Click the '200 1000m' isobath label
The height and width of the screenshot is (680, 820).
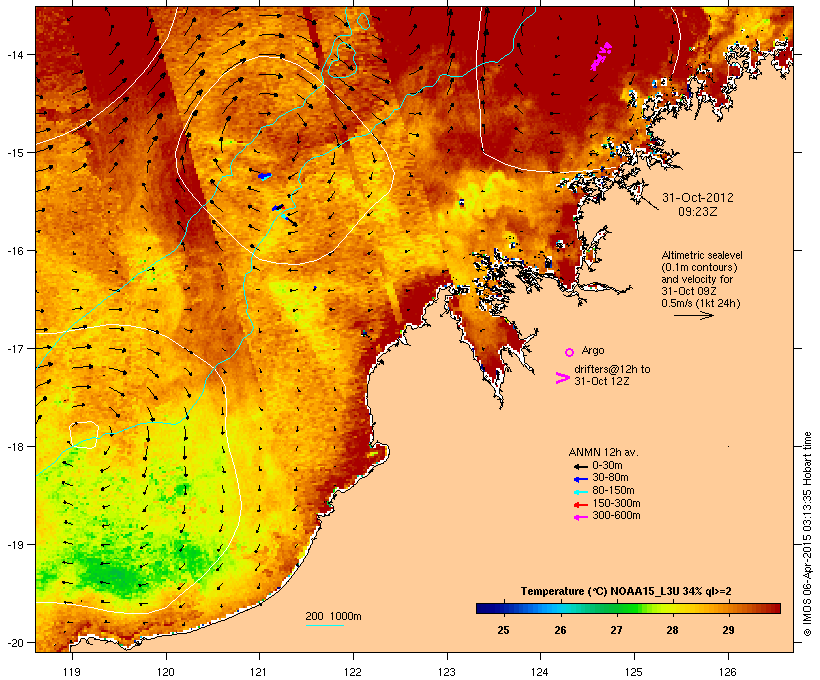pos(333,616)
